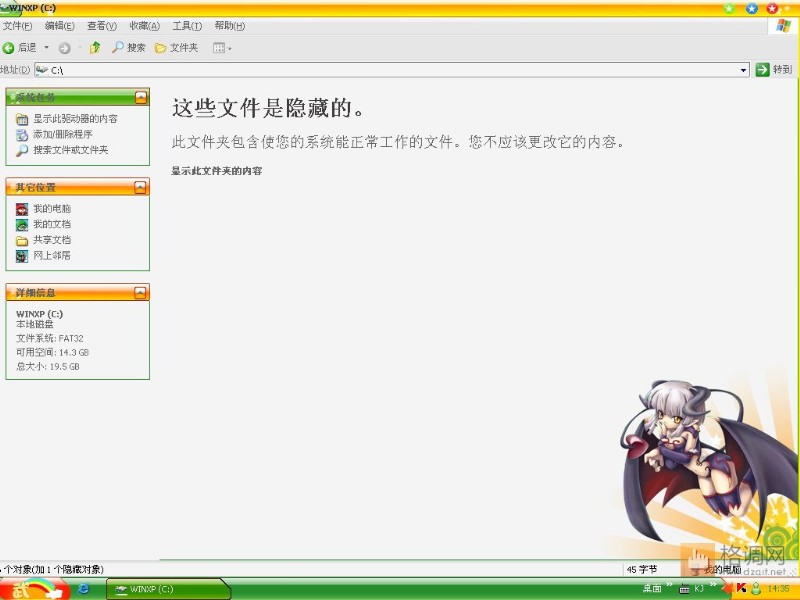Open the 帮助(H) menu
Image resolution: width=800 pixels, height=600 pixels.
pos(230,26)
